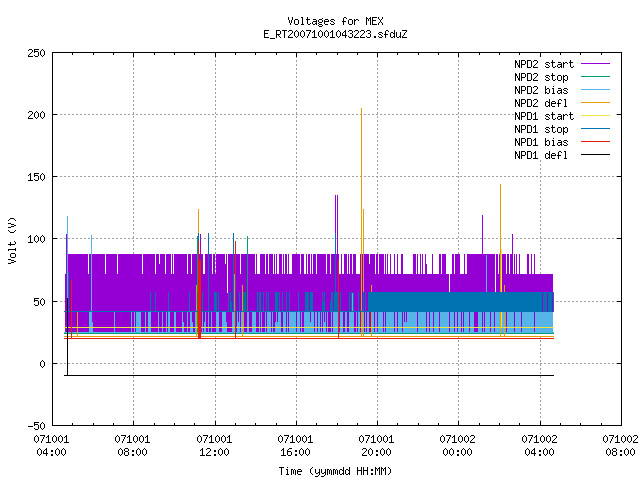
Task: Click the yellow NPD1 start legend line
Action: (596, 116)
